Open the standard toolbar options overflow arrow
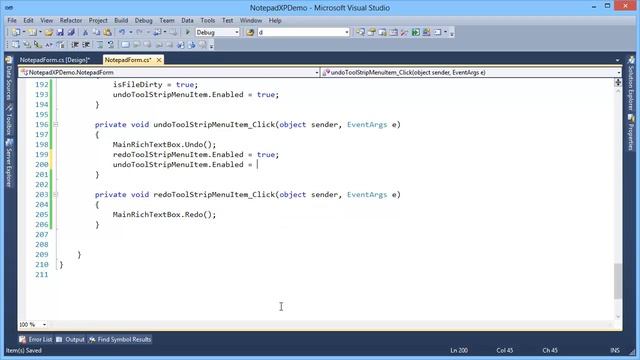 click(452, 33)
